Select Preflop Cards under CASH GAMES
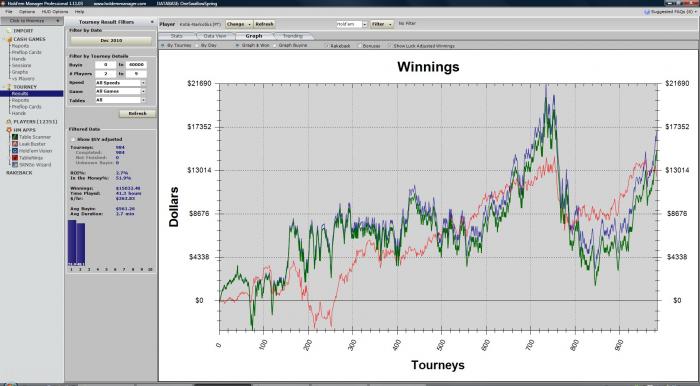 click(x=26, y=53)
